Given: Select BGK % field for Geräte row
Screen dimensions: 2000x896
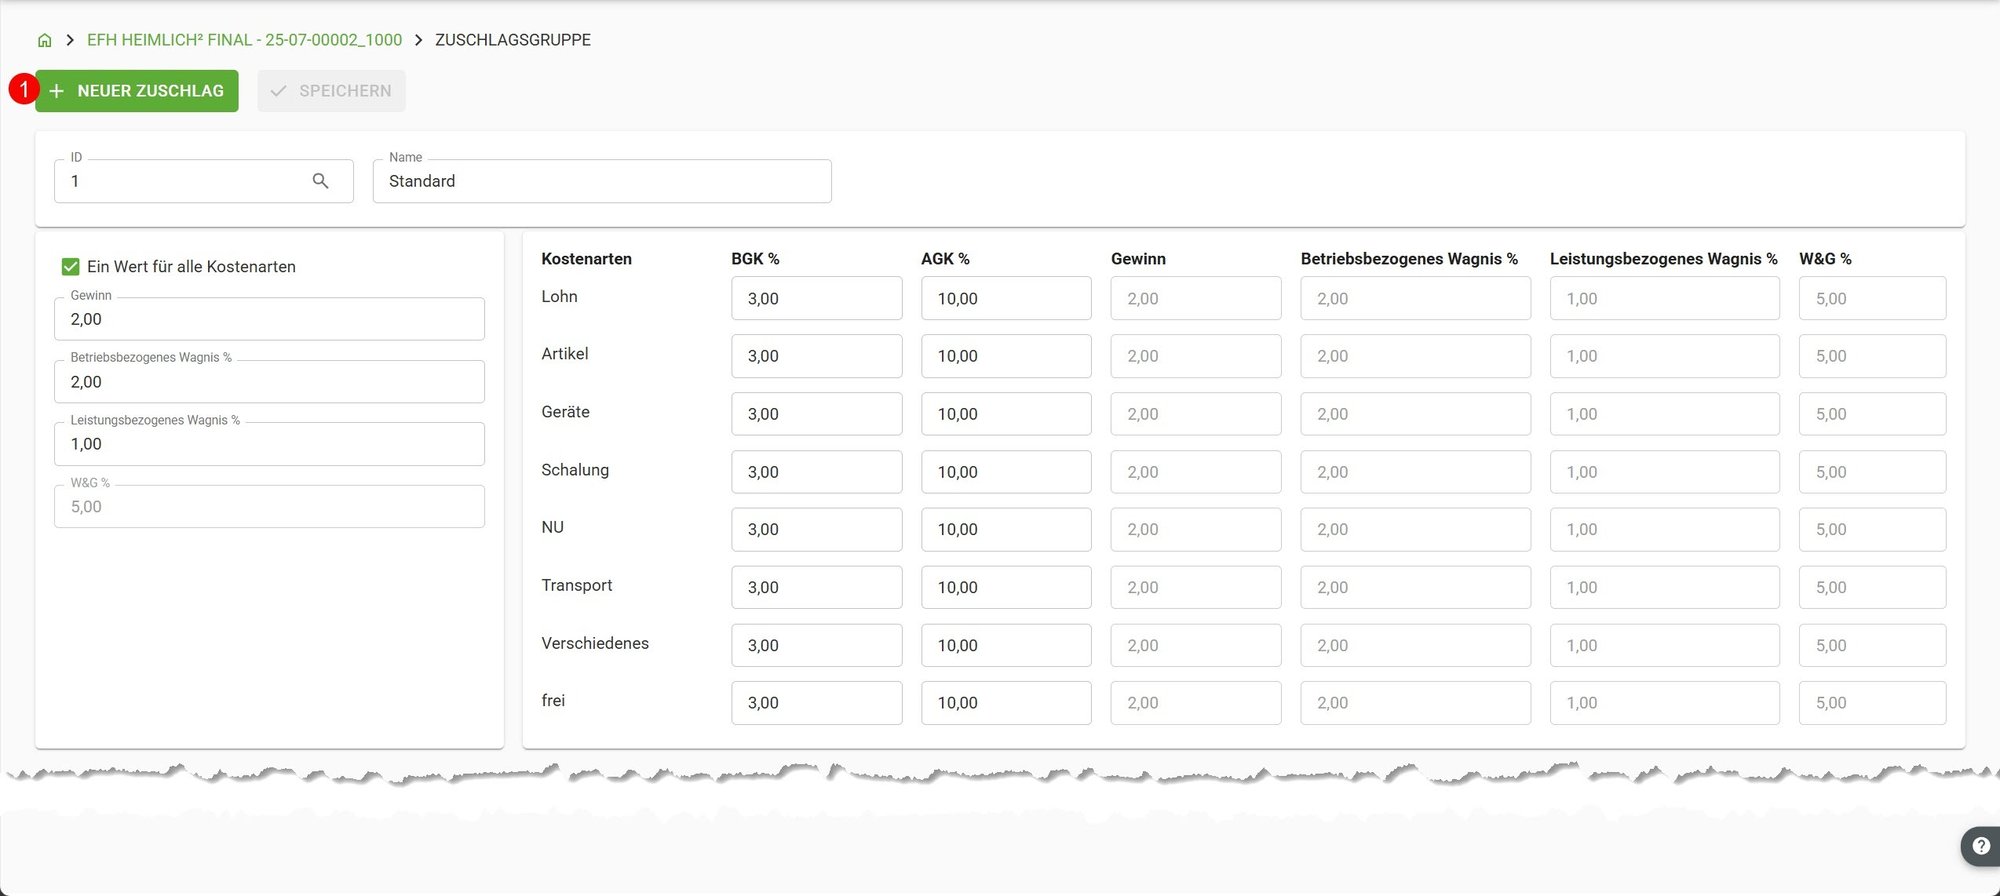Looking at the screenshot, I should coord(817,414).
